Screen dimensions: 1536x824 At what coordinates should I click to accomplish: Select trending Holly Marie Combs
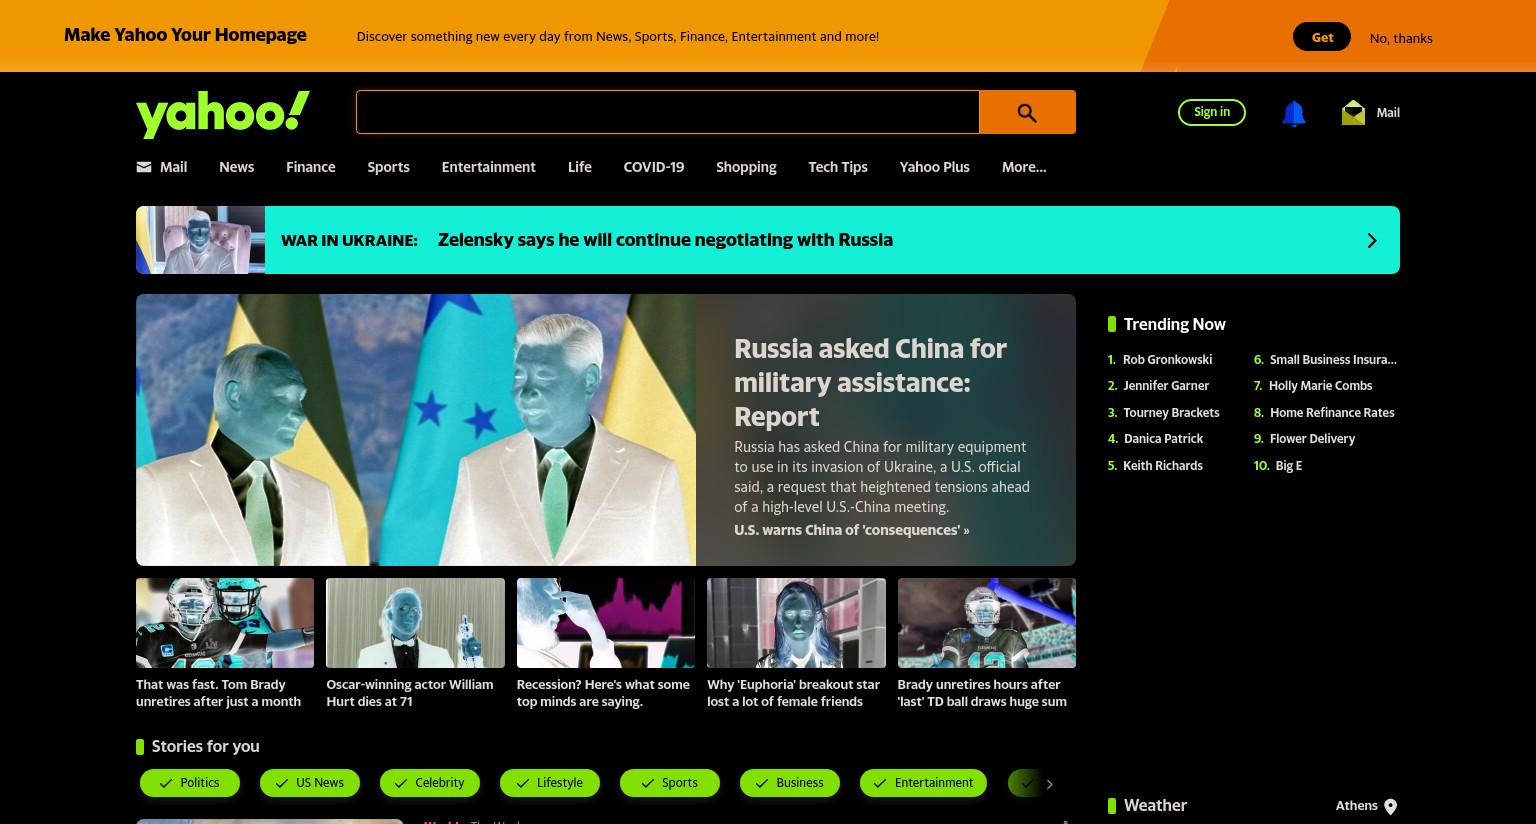(1320, 386)
